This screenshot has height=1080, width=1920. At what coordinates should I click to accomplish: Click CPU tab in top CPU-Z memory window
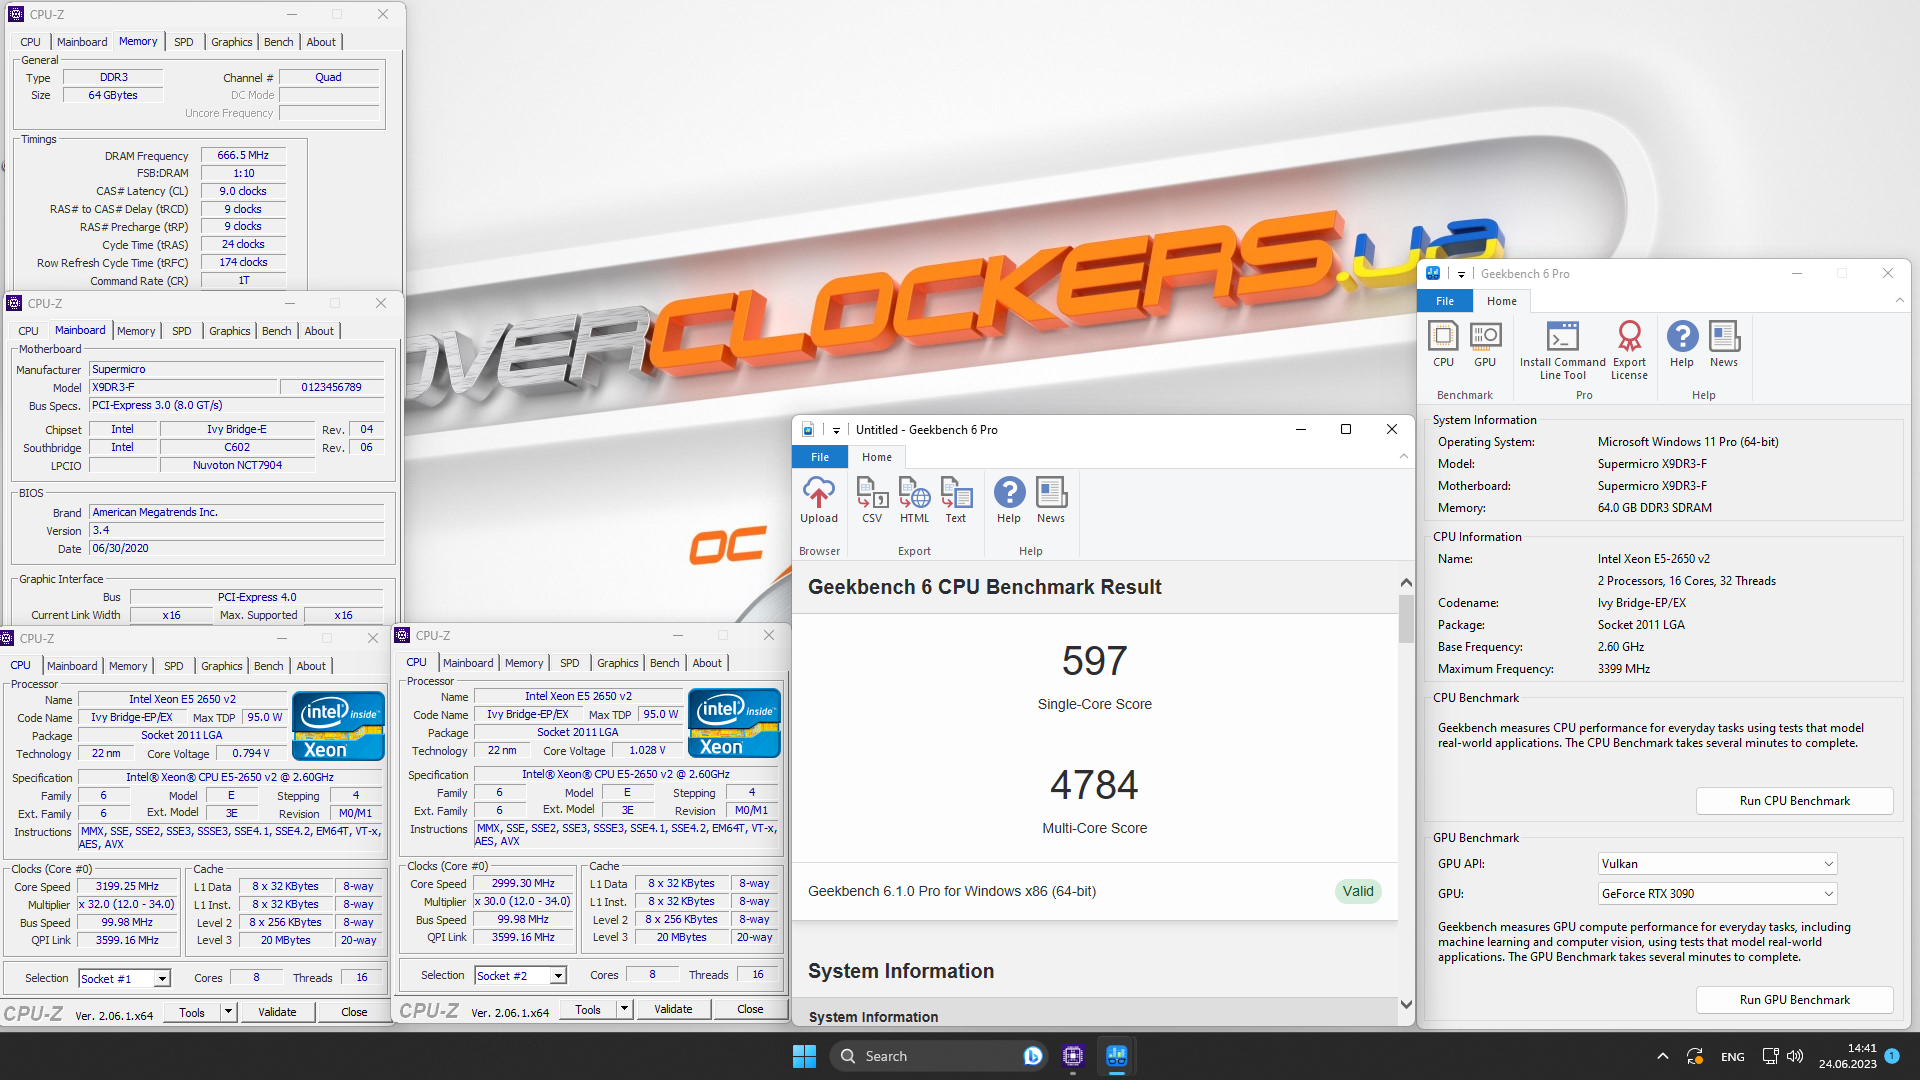30,42
